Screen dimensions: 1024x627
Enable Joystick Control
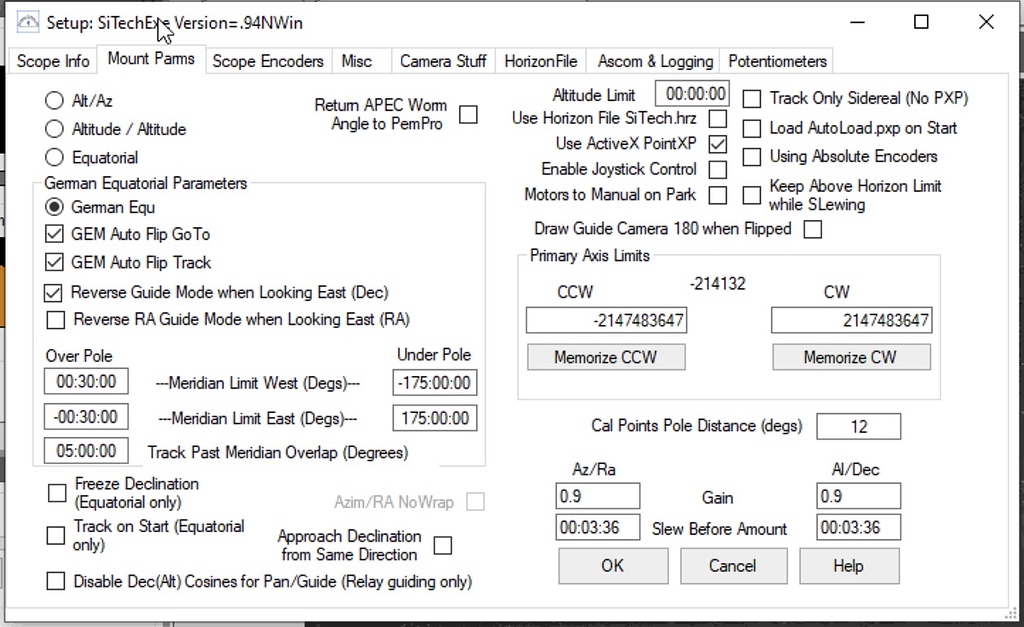pyautogui.click(x=716, y=169)
